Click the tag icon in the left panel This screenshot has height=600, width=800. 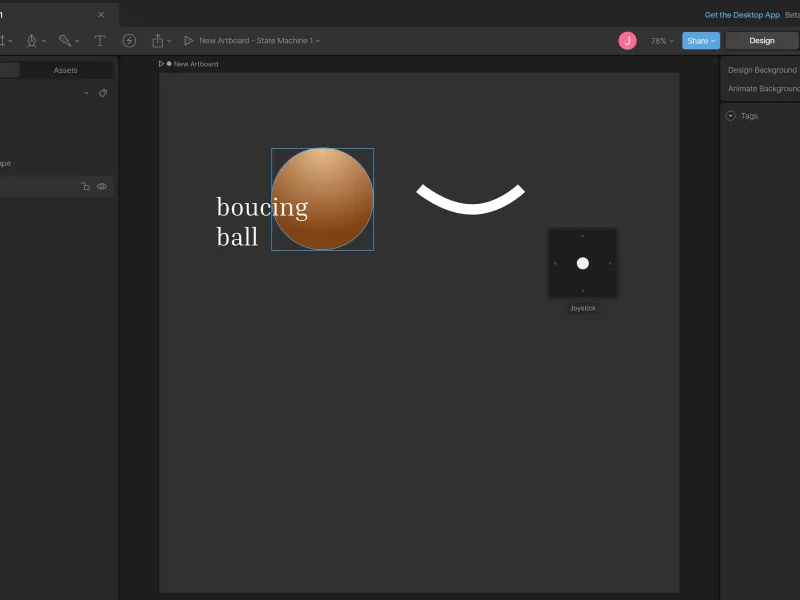click(x=103, y=93)
